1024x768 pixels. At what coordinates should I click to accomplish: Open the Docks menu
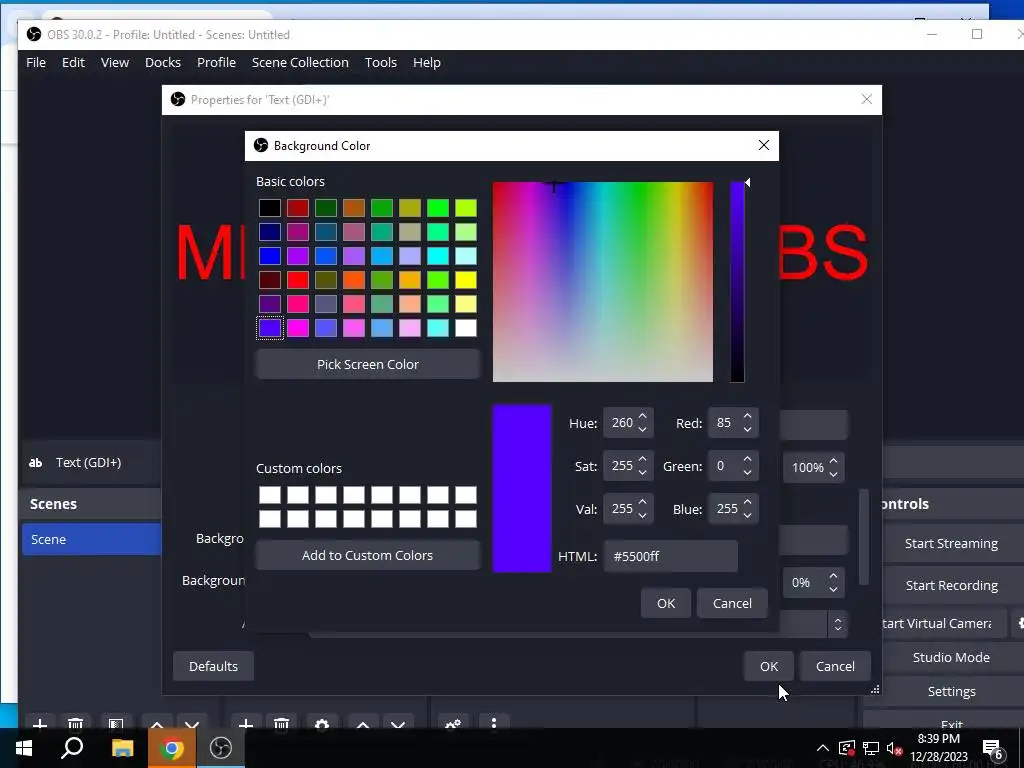point(163,63)
